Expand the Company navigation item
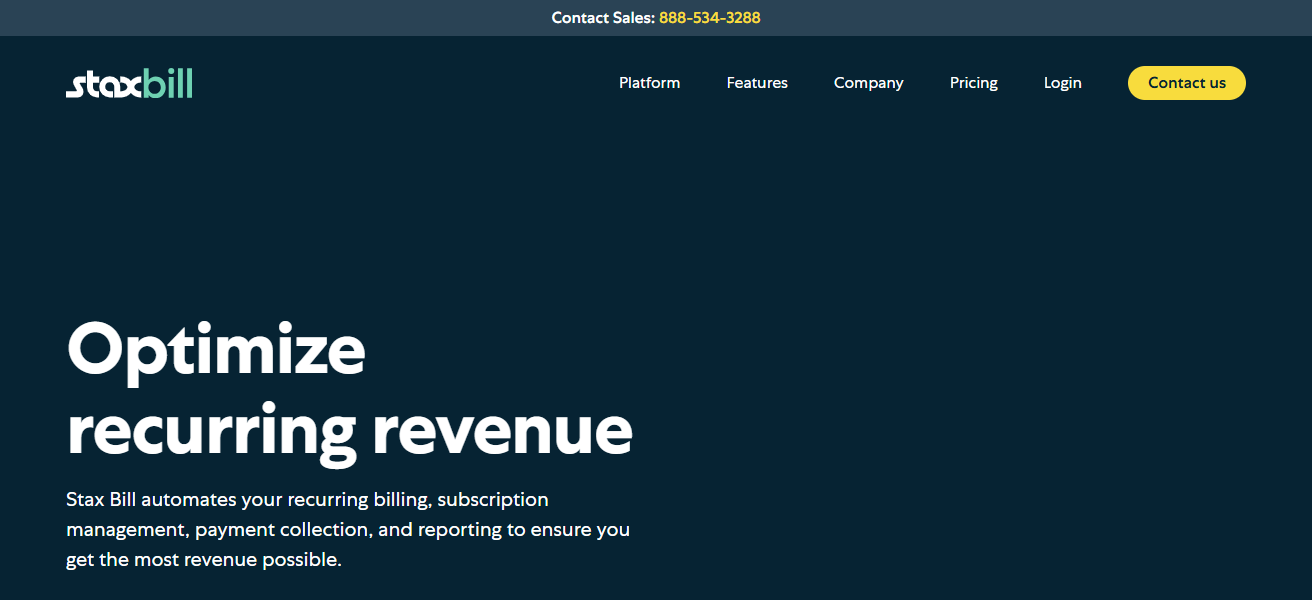1312x600 pixels. click(868, 83)
